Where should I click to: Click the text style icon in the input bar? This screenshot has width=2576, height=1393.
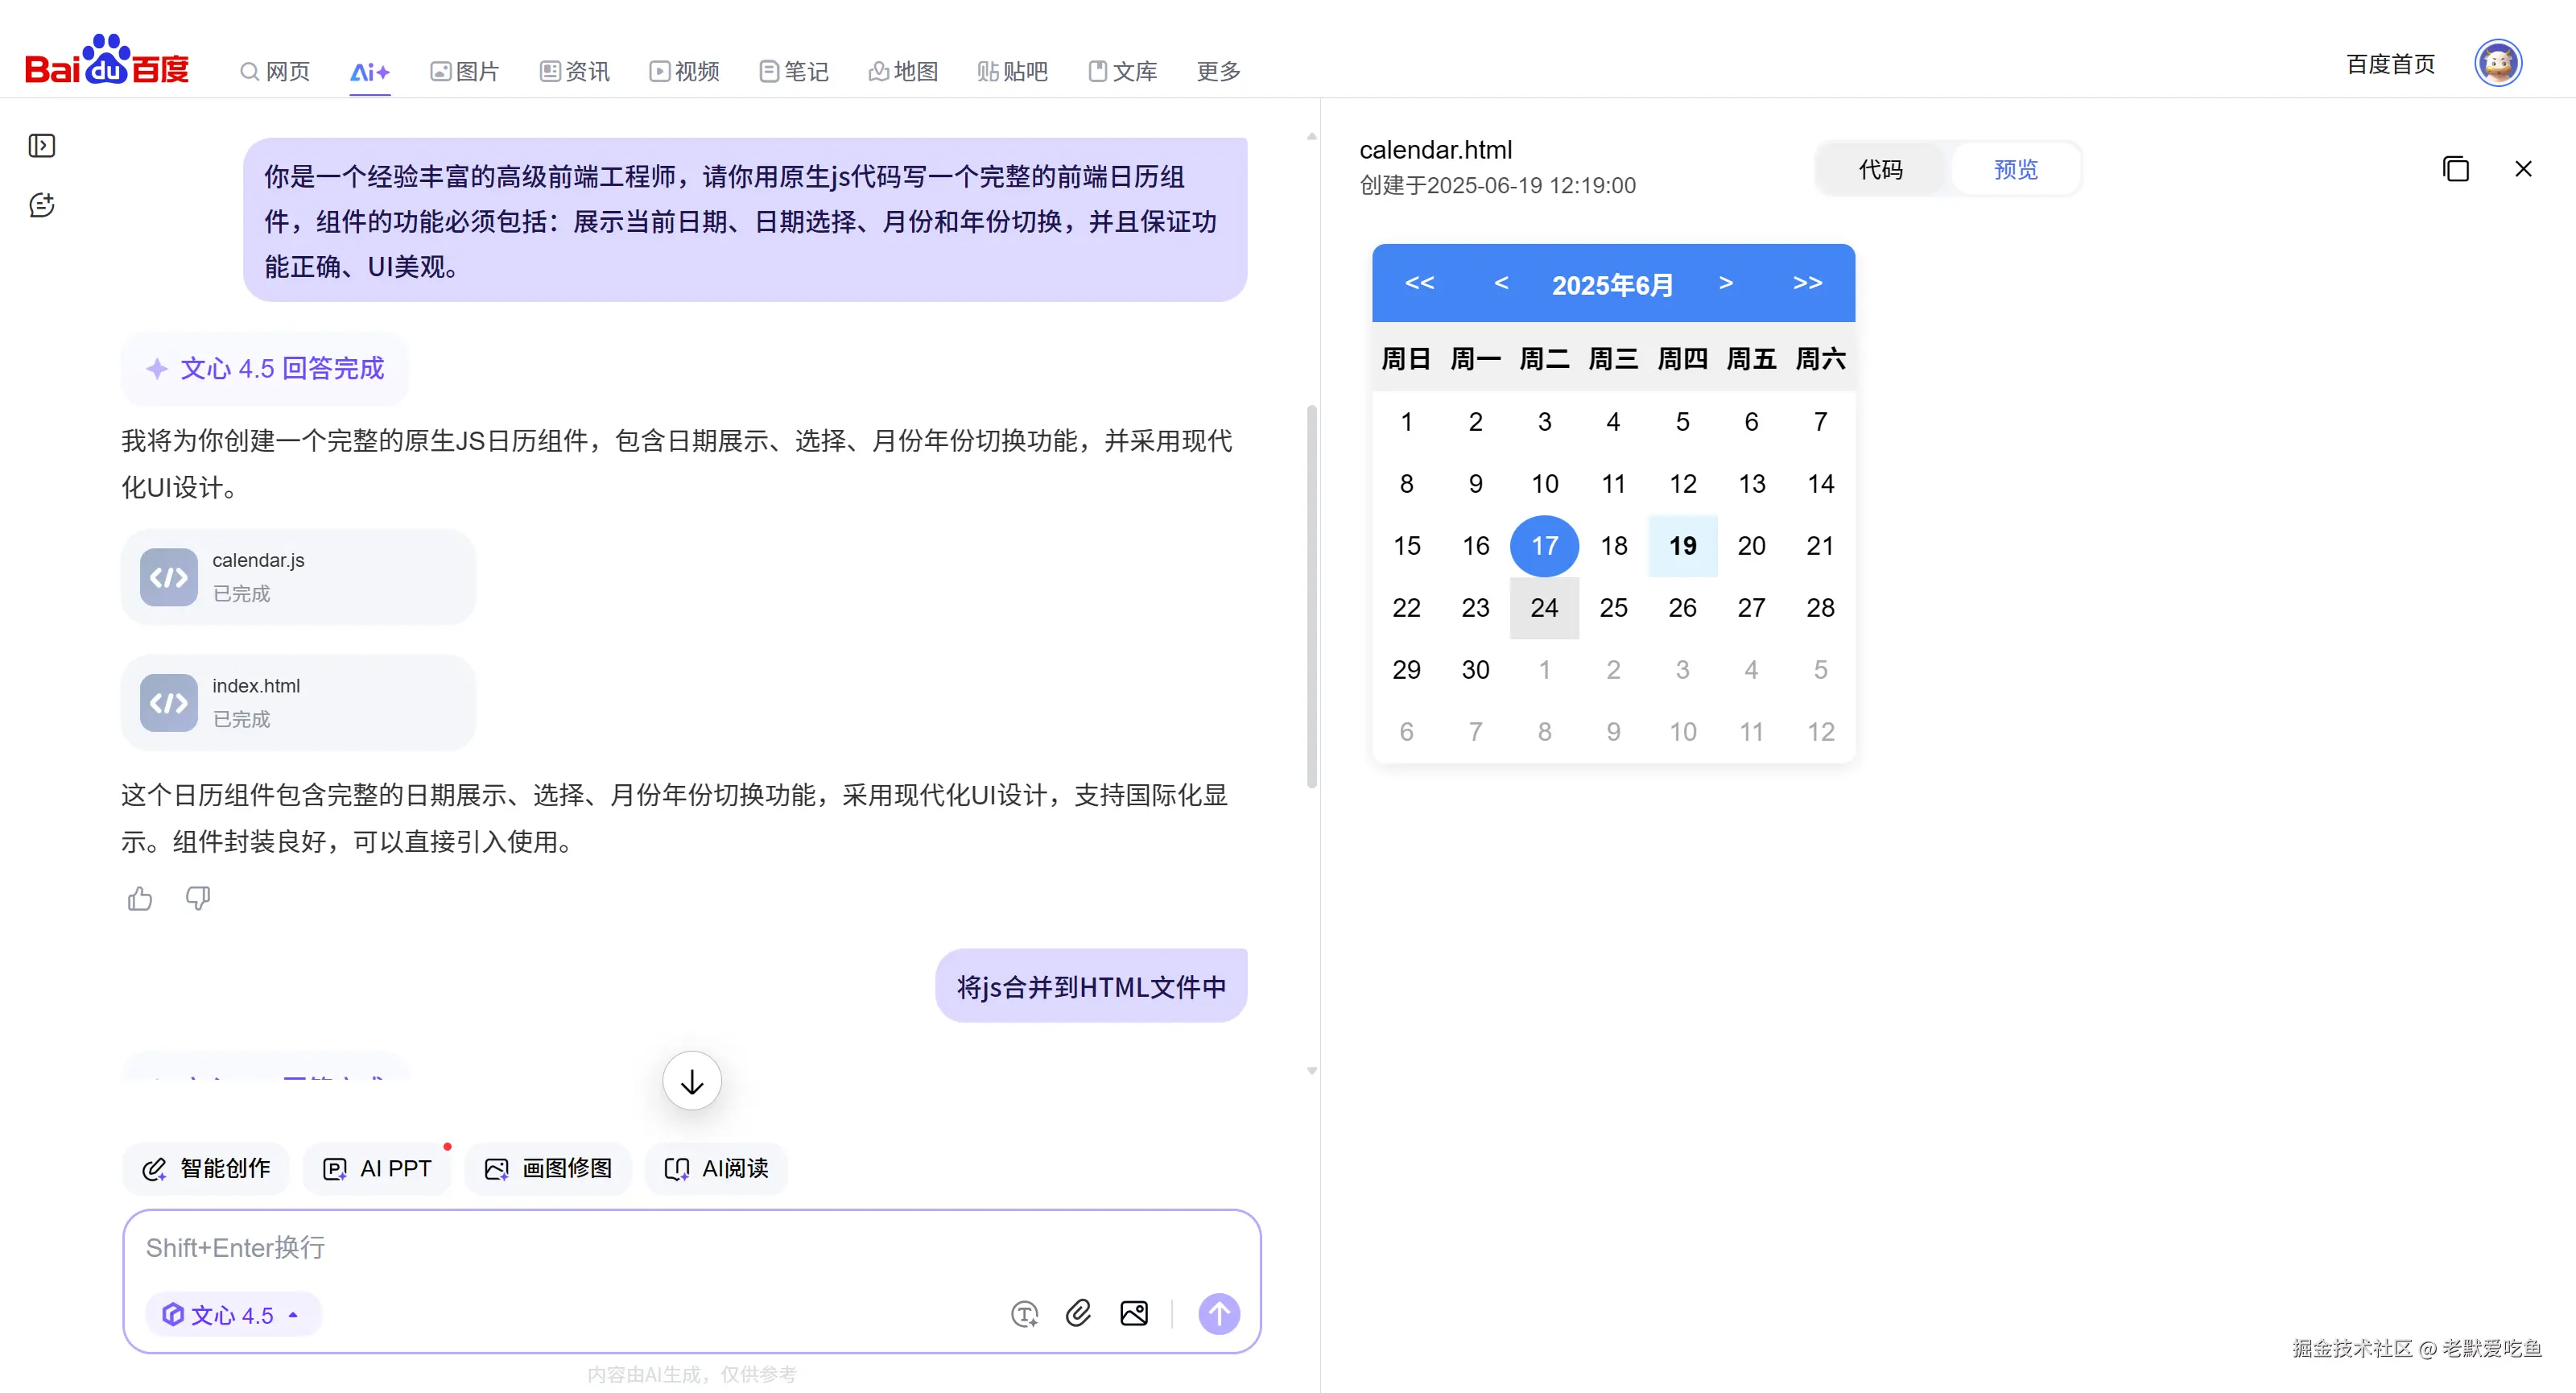pos(1023,1313)
